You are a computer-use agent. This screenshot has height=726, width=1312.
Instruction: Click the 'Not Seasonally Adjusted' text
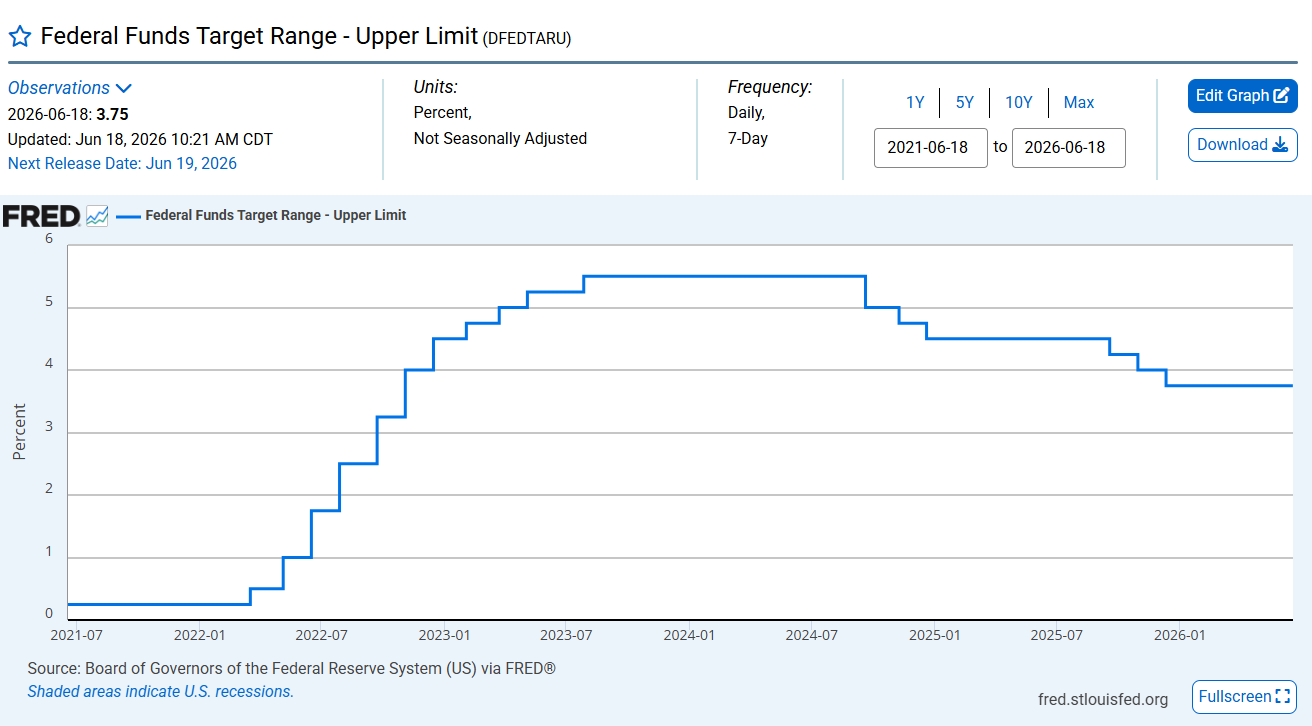[500, 138]
